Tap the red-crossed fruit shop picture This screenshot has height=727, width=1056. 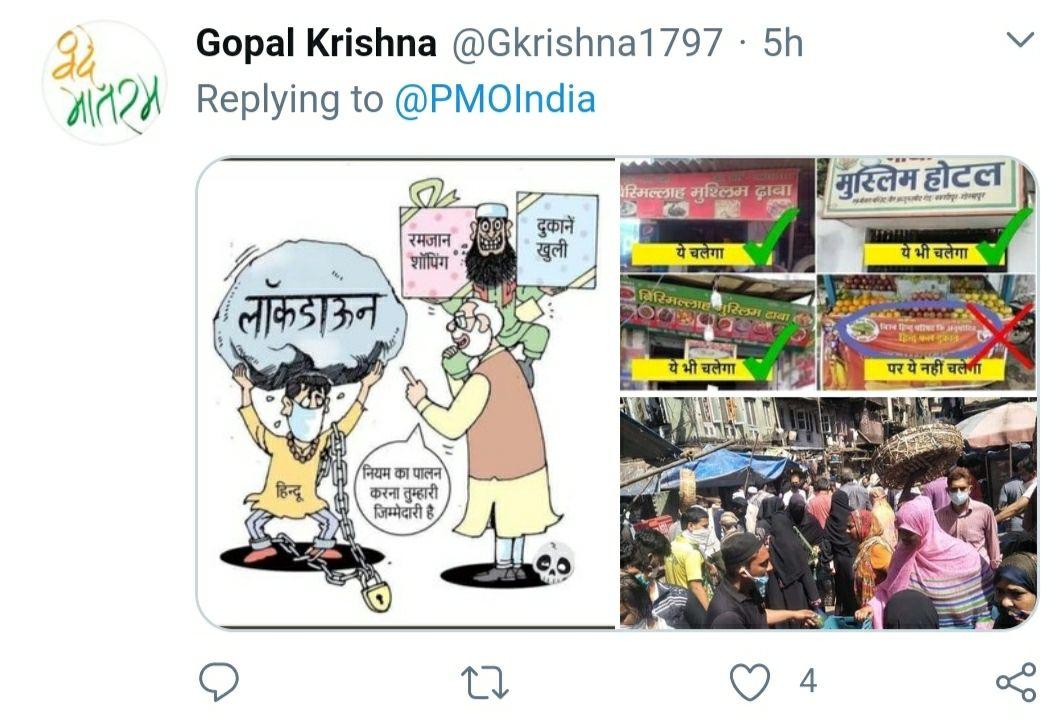pos(926,332)
